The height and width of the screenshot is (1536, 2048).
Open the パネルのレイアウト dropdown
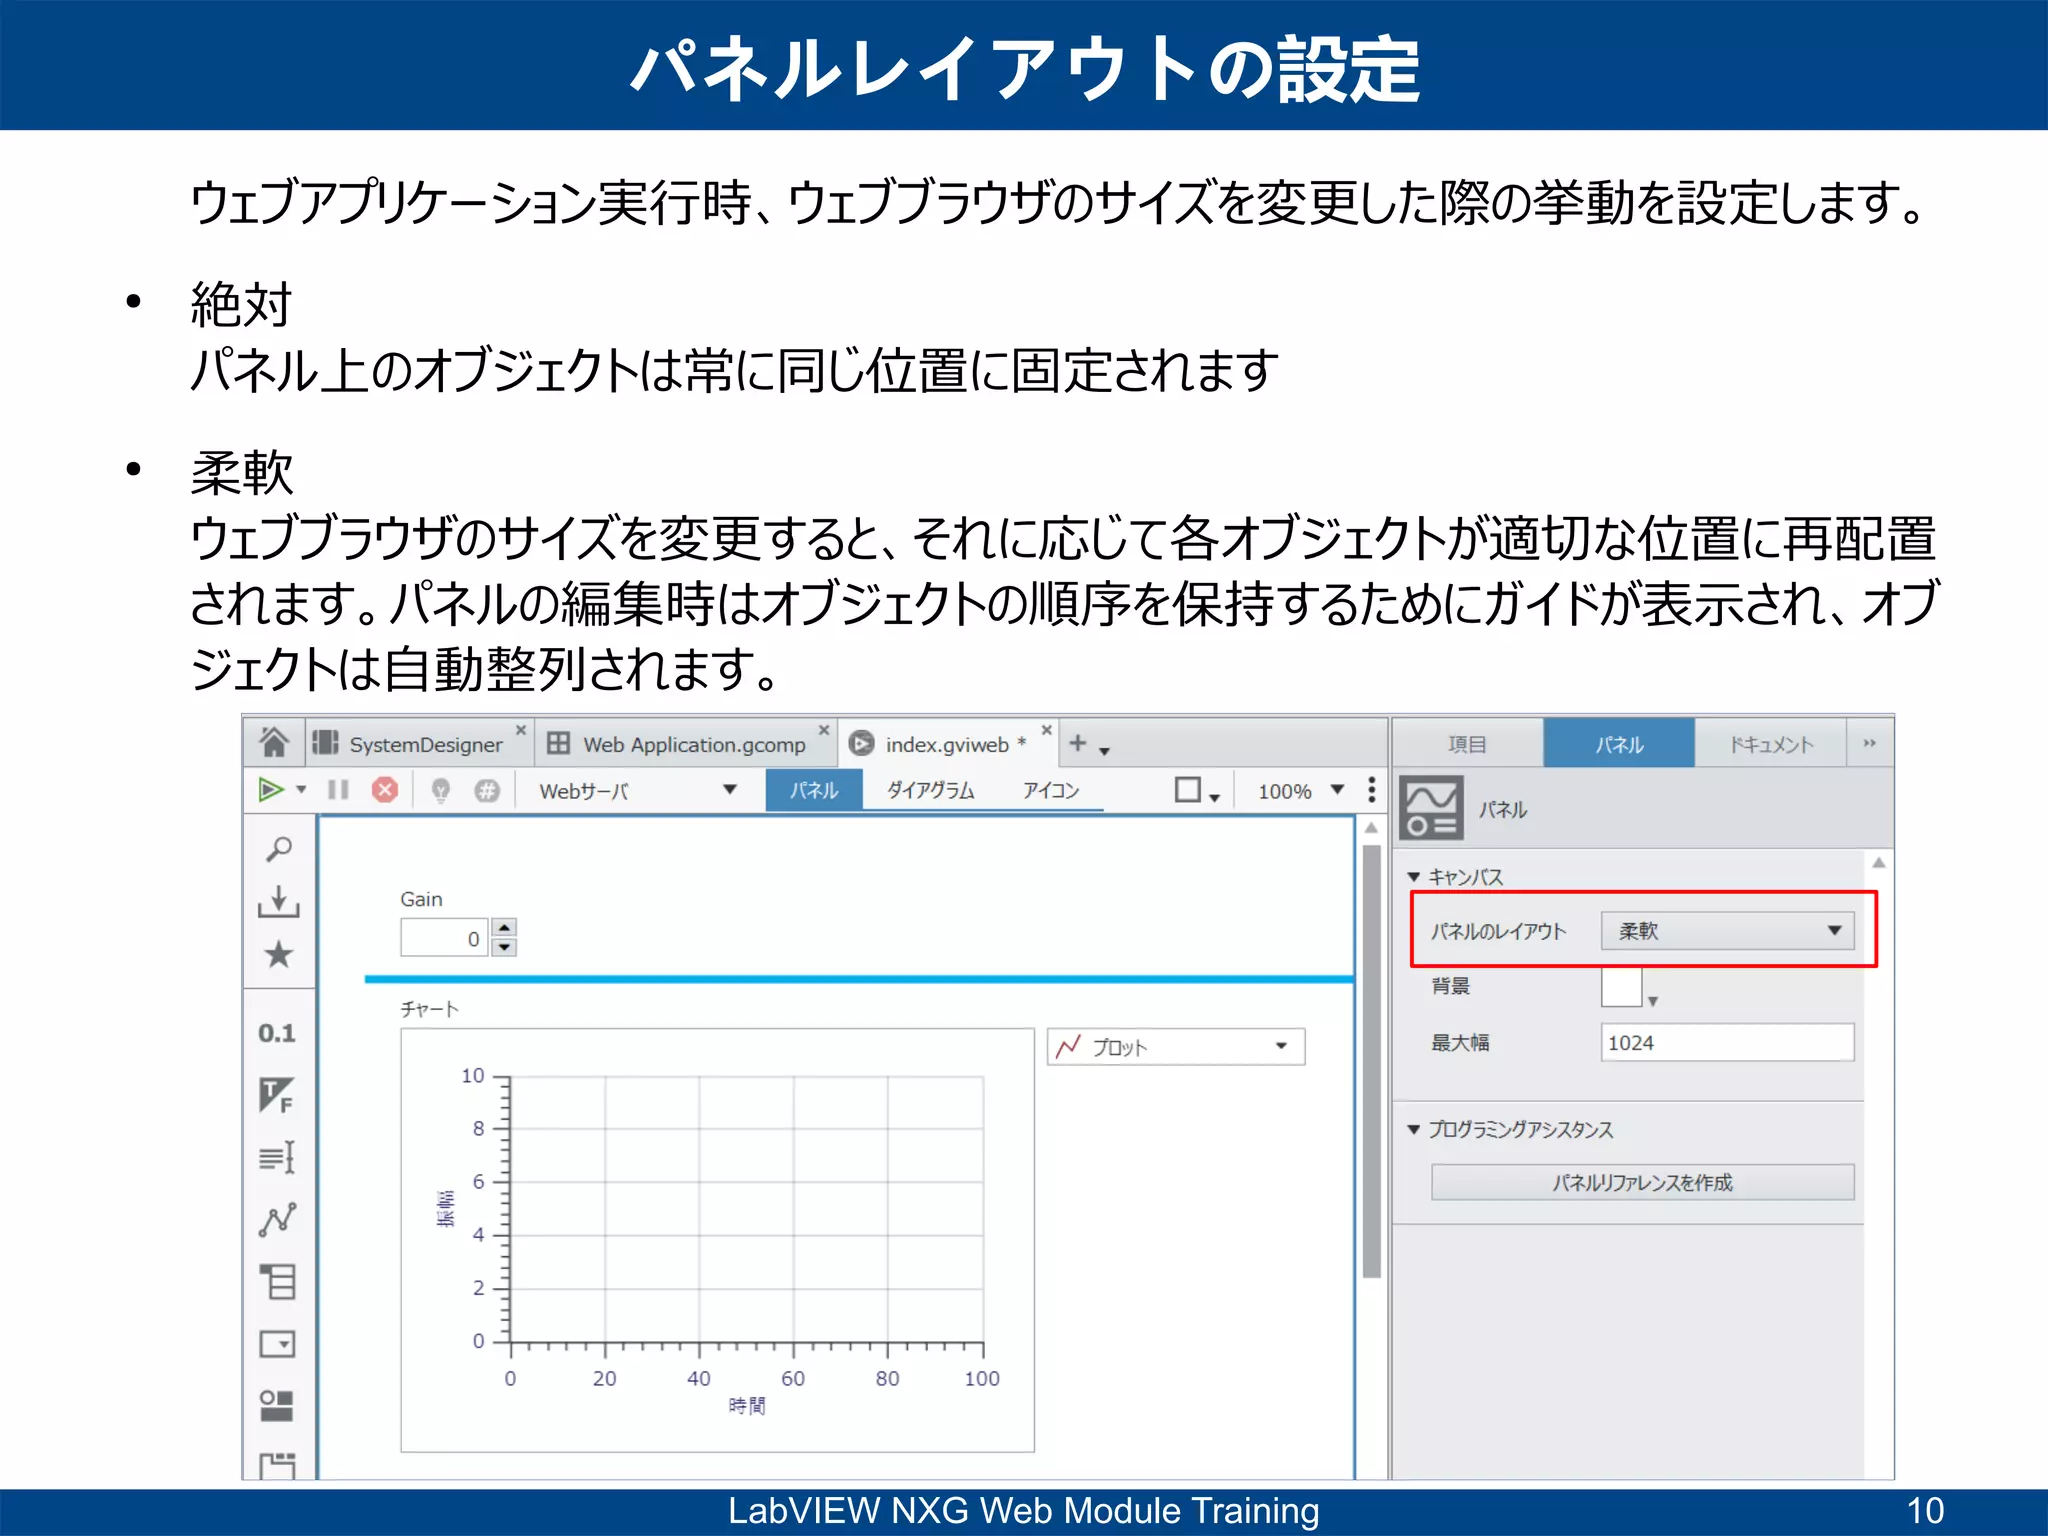[x=1727, y=931]
